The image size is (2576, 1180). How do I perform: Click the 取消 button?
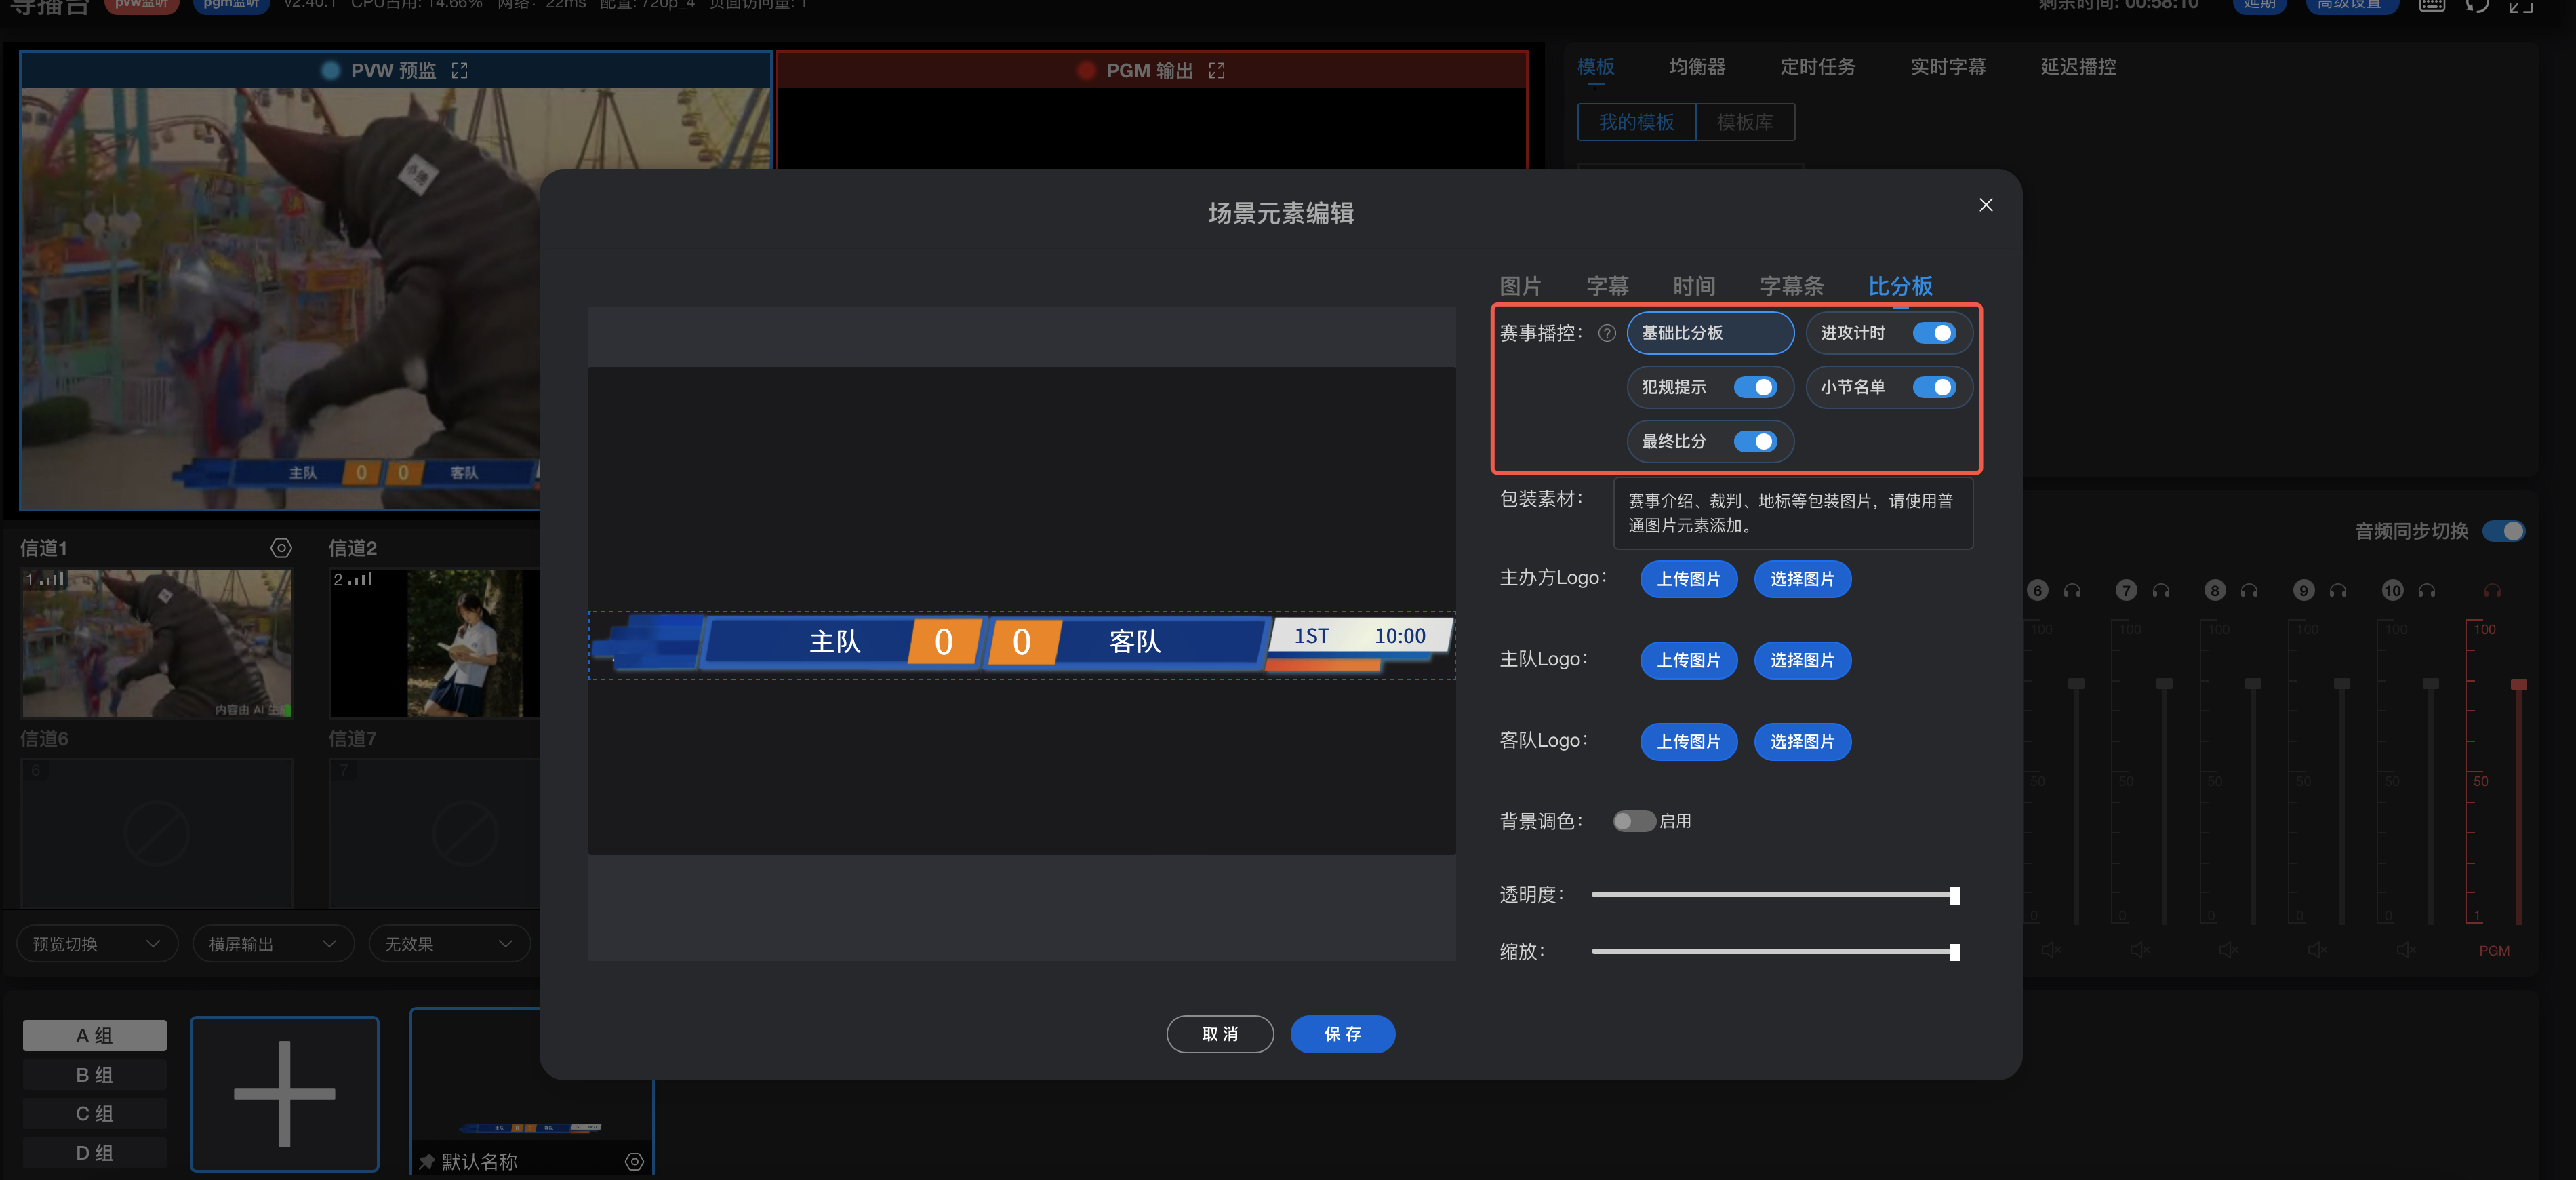point(1220,1034)
